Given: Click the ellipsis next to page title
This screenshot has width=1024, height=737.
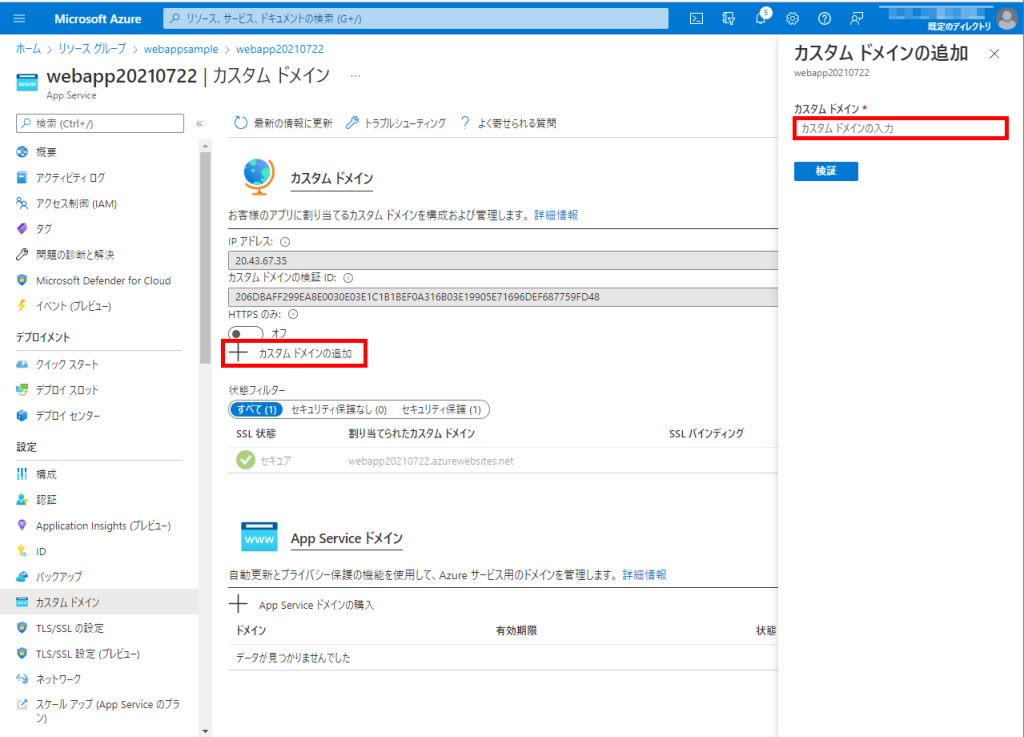Looking at the screenshot, I should click(355, 76).
